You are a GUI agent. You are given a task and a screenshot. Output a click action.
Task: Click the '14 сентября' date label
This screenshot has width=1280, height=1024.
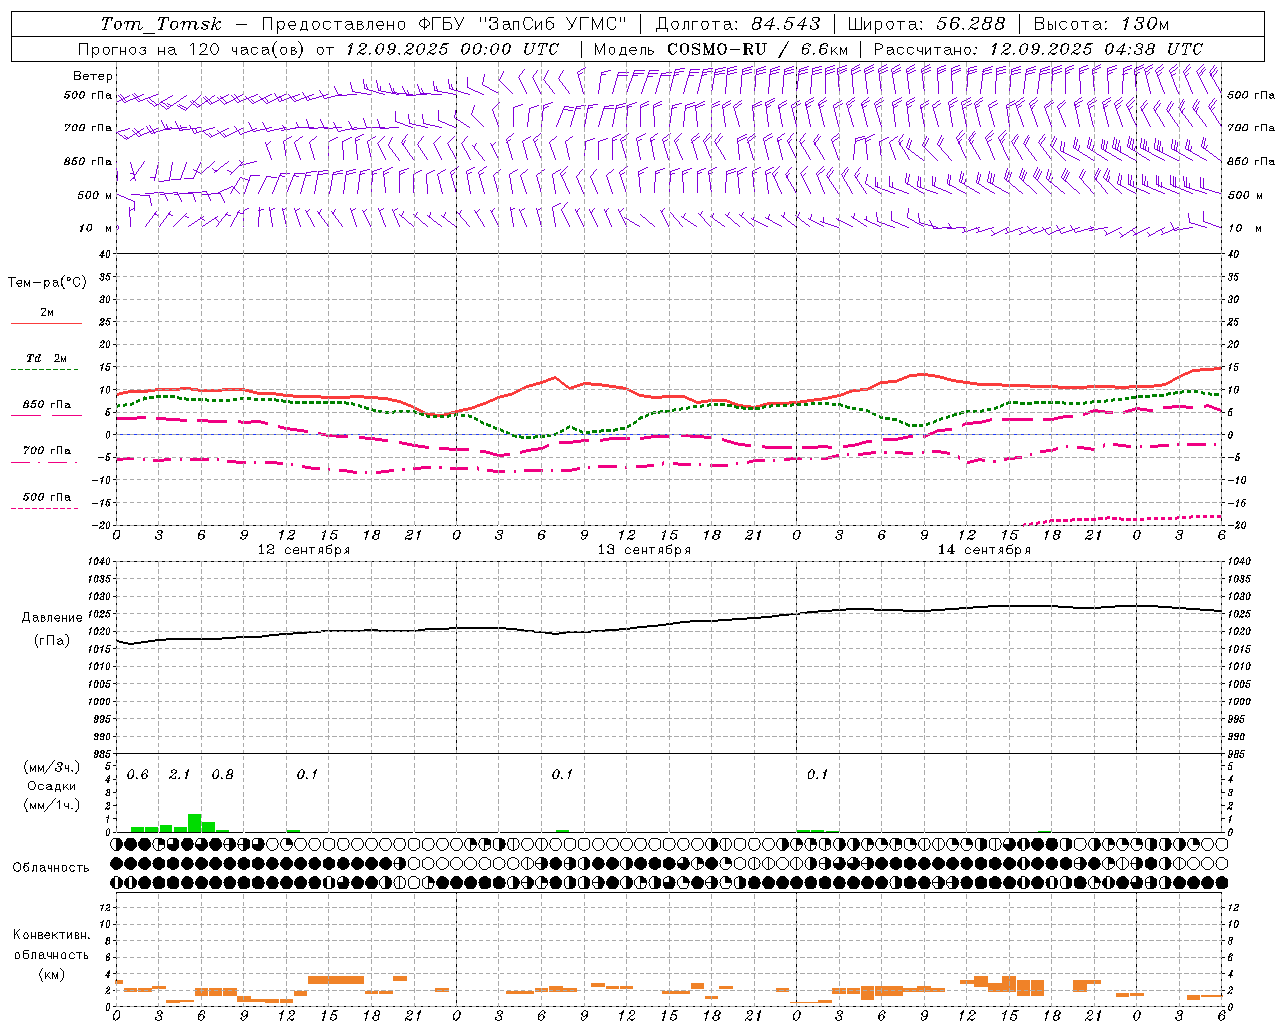[x=984, y=550]
